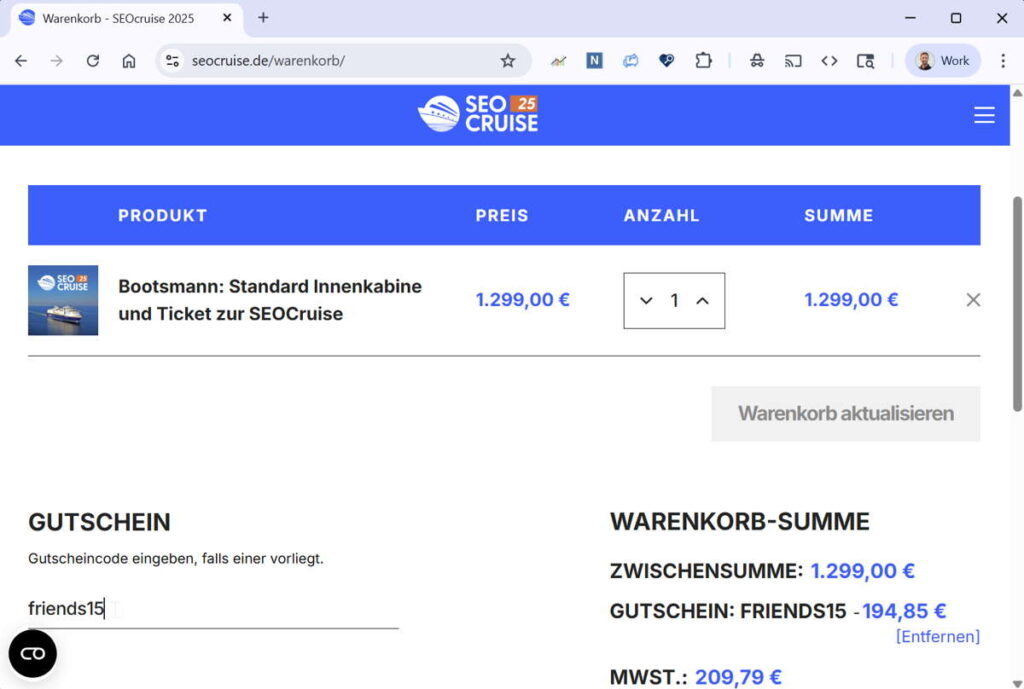1024x689 pixels.
Task: Maximize the browser window
Action: click(x=955, y=18)
